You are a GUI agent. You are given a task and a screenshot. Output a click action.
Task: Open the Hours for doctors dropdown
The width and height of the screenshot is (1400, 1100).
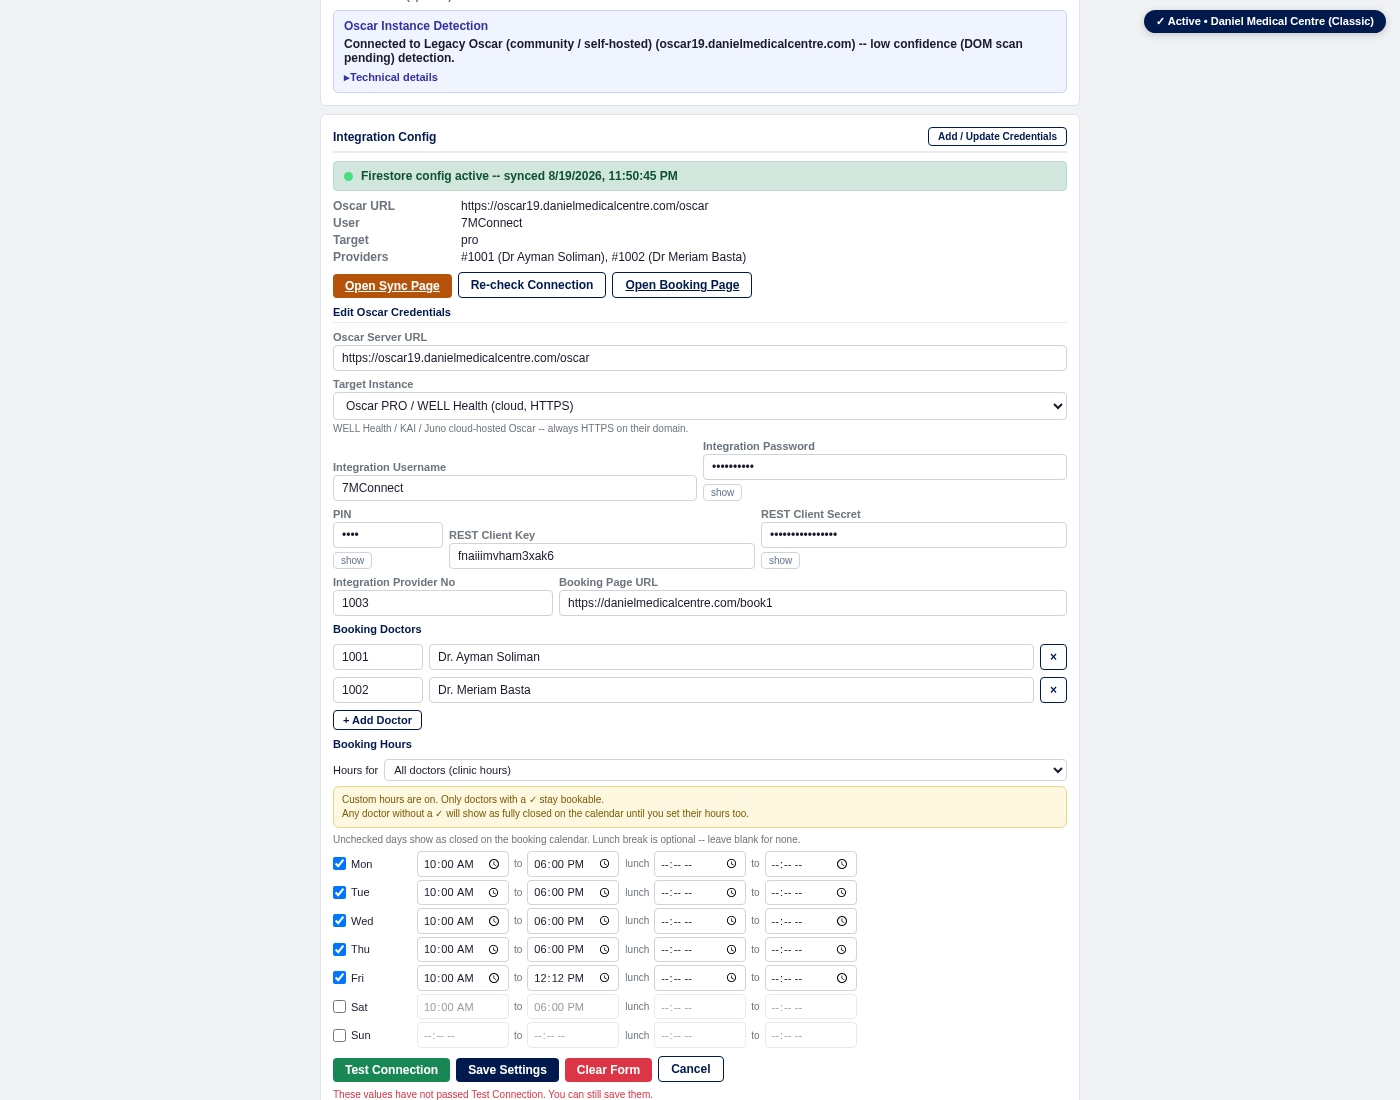coord(725,770)
